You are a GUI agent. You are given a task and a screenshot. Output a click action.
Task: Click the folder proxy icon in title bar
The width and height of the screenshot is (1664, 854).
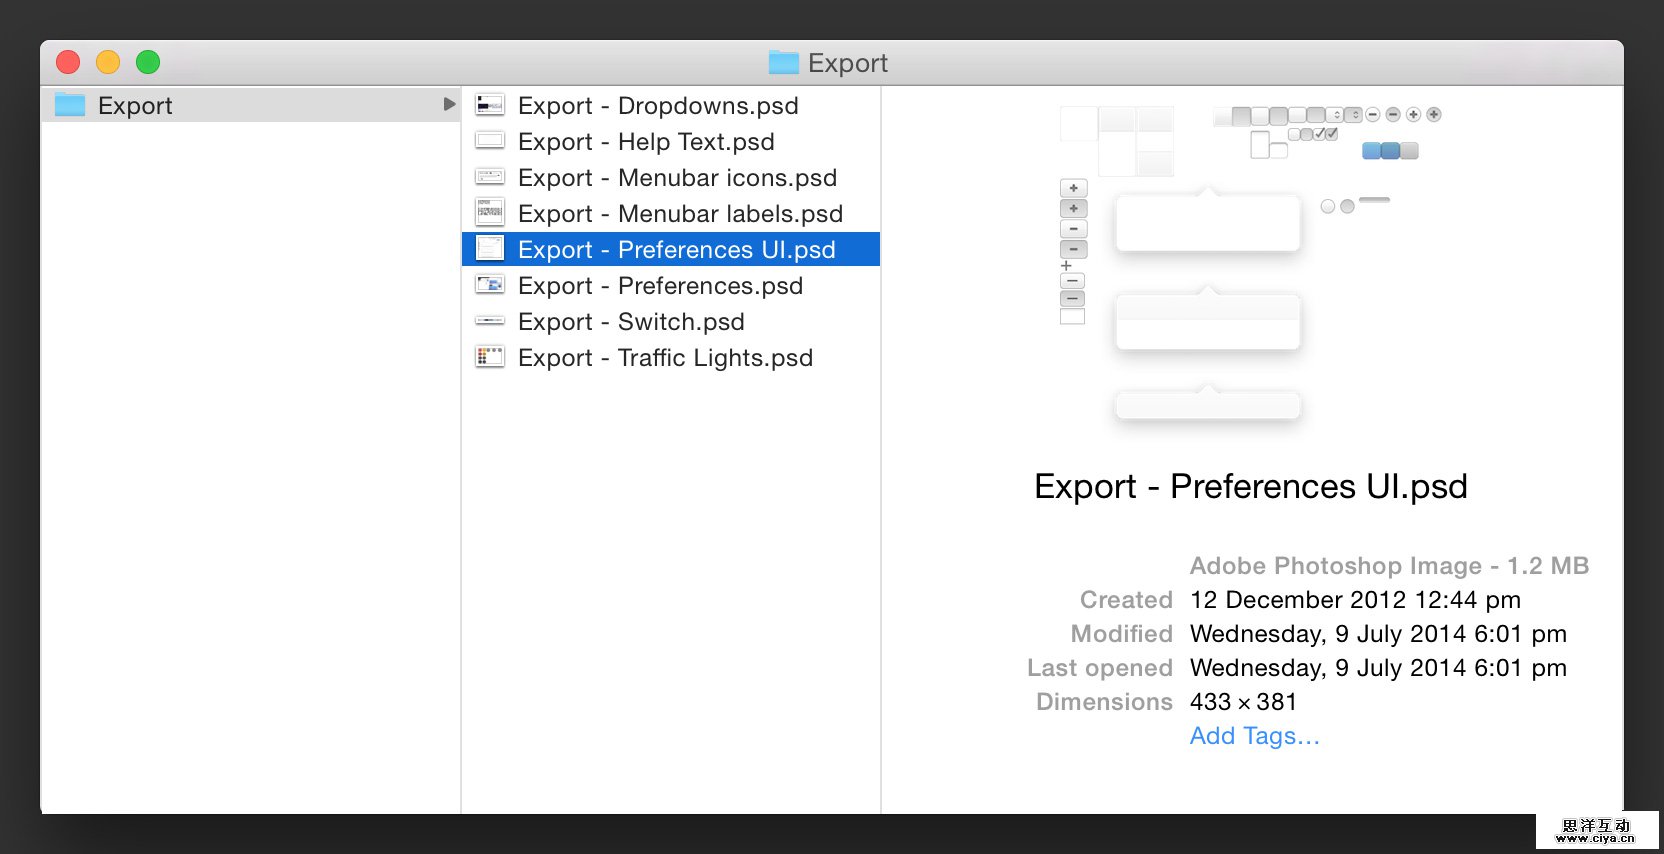[x=783, y=63]
